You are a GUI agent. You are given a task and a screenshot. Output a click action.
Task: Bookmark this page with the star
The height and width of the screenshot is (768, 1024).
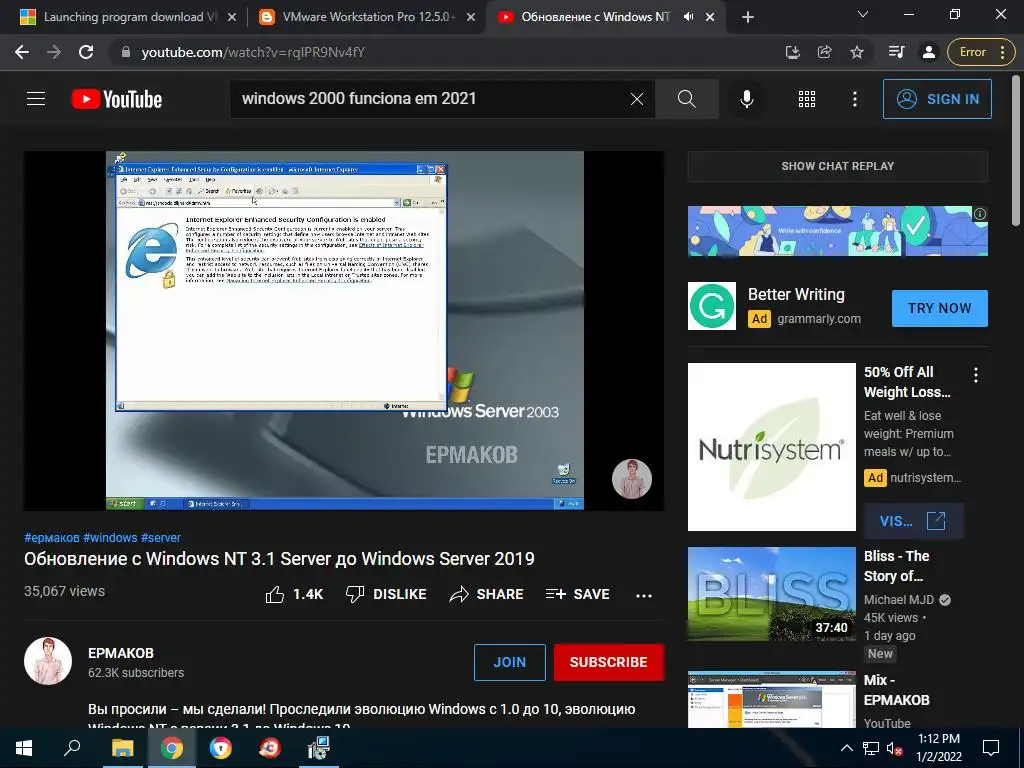point(857,52)
